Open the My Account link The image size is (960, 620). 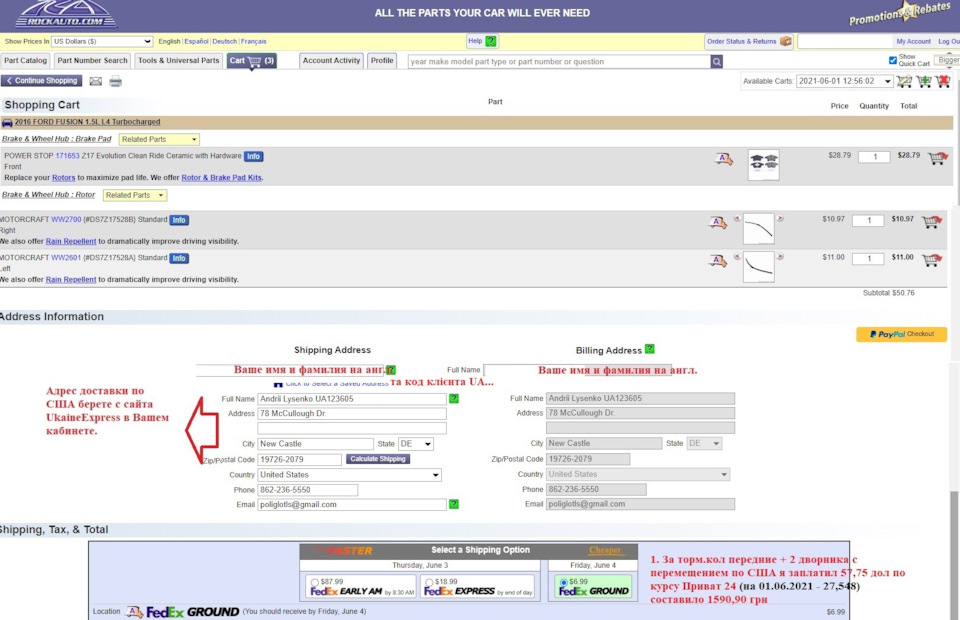(x=913, y=42)
